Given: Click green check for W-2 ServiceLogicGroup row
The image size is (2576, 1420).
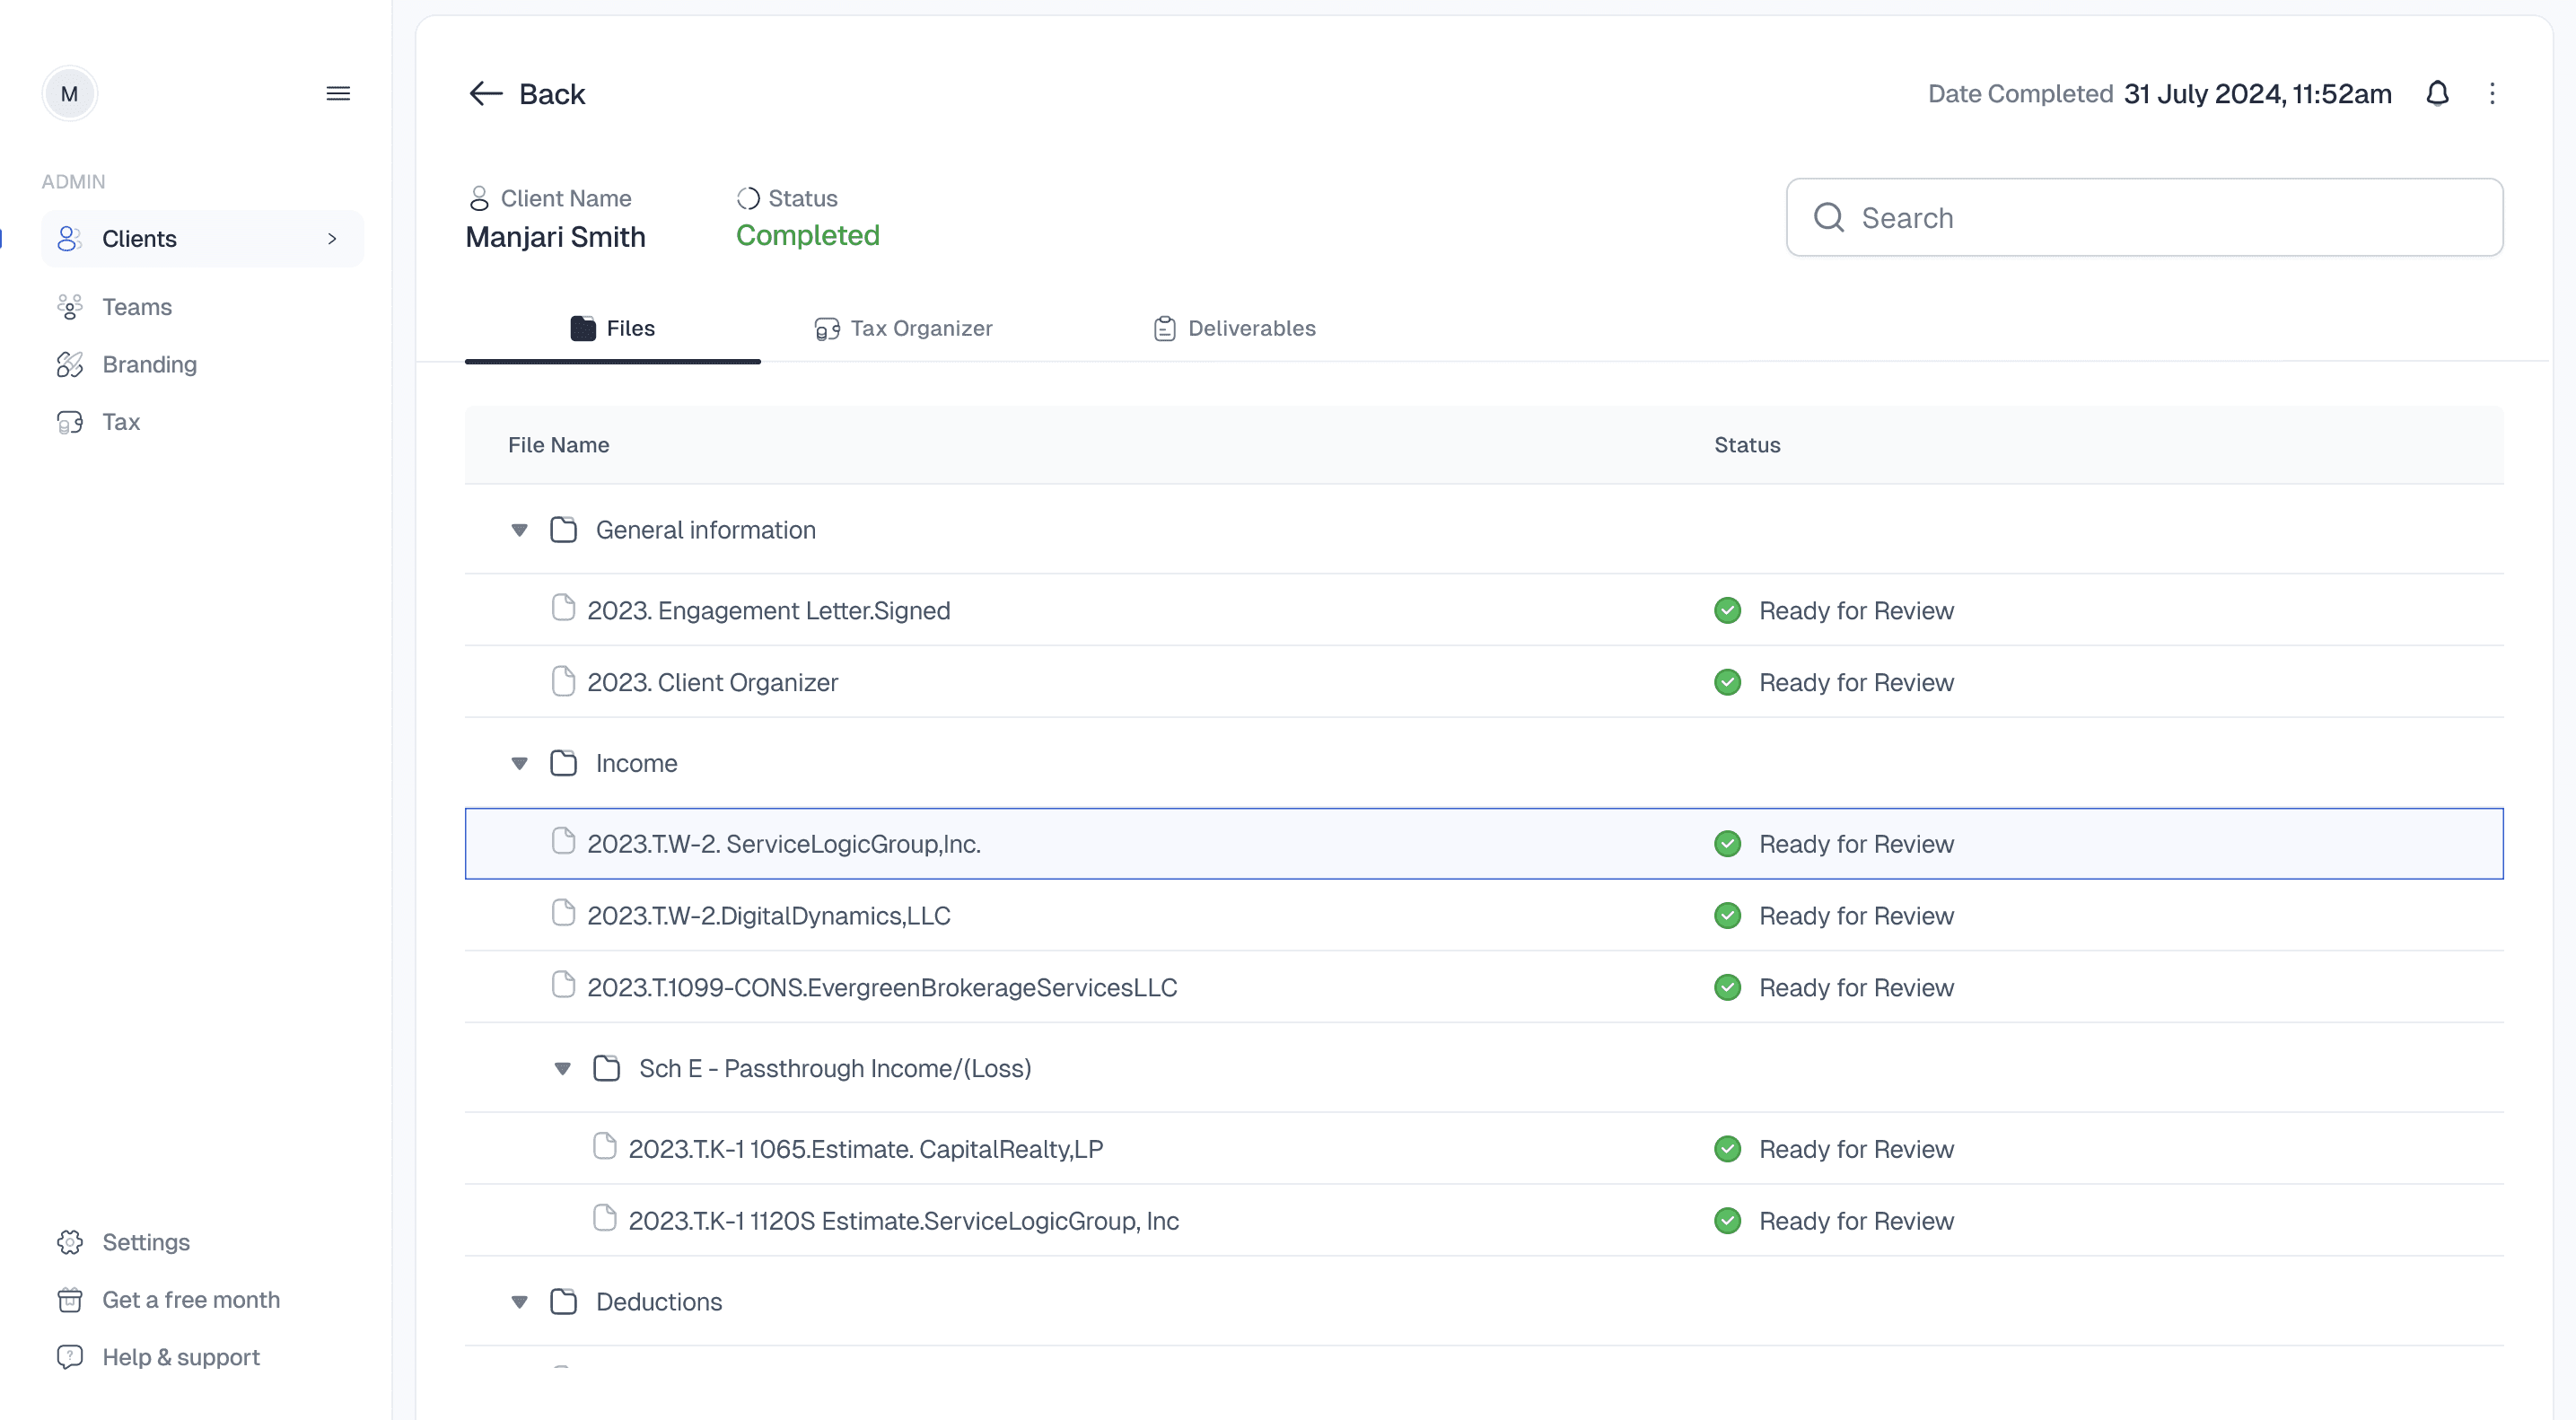Looking at the screenshot, I should pyautogui.click(x=1727, y=843).
